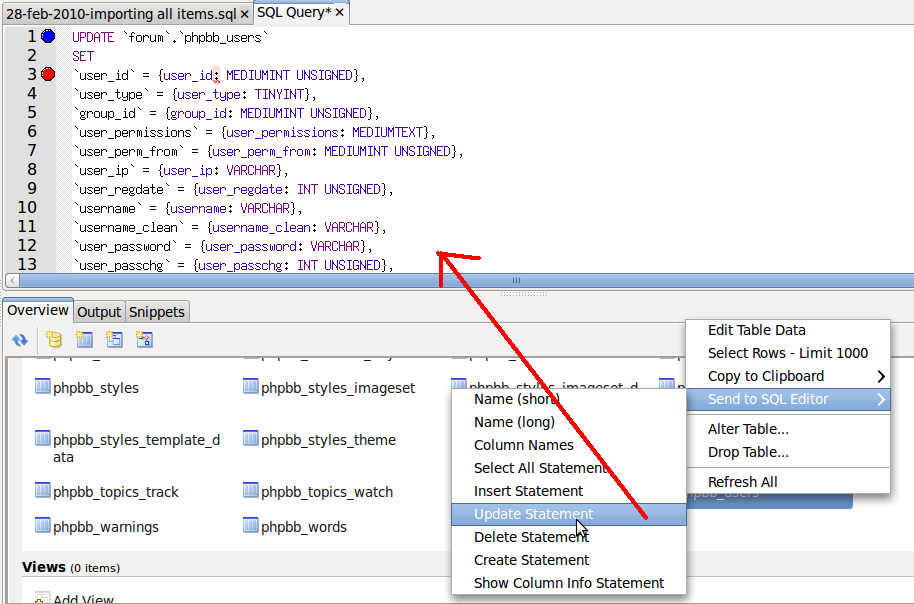The height and width of the screenshot is (604, 914).
Task: Click `group_id` on line 5
Action: click(107, 113)
